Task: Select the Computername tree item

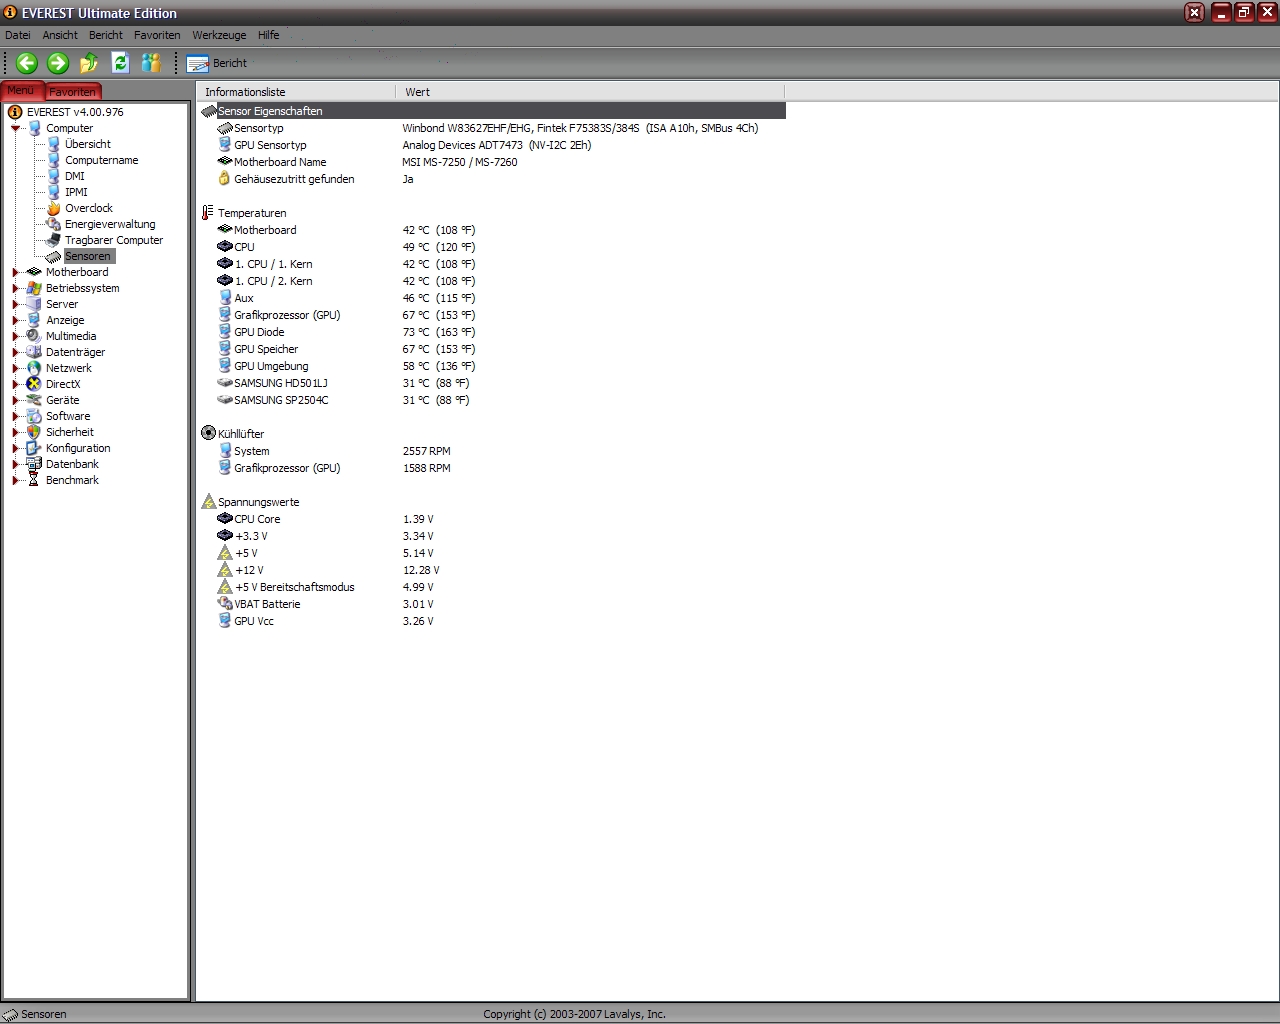Action: (101, 160)
